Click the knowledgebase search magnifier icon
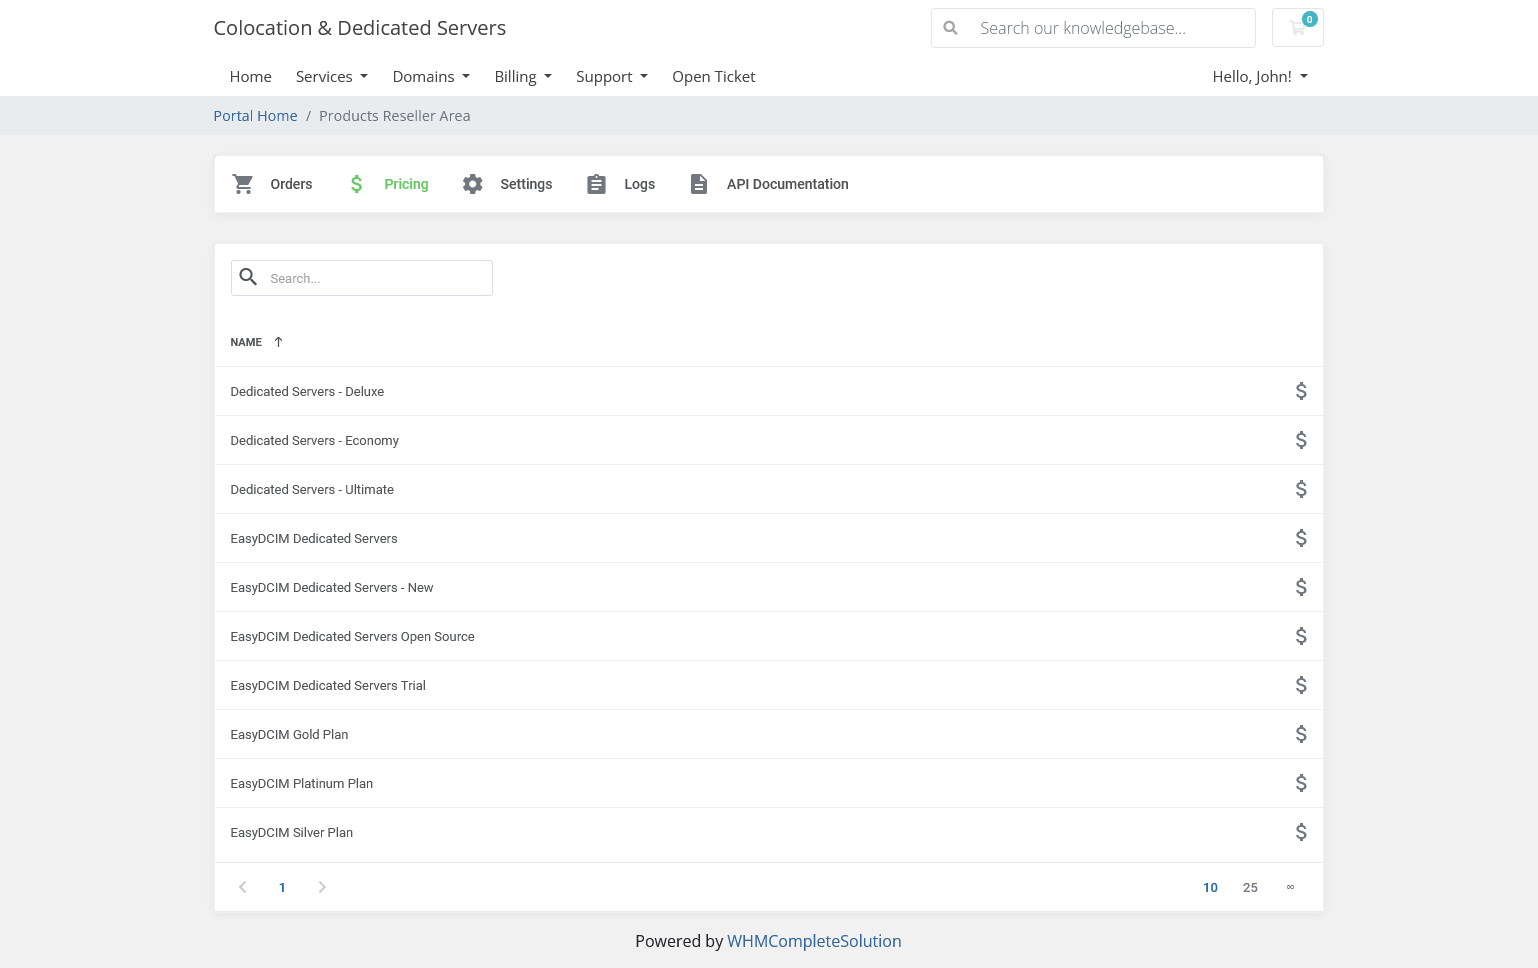This screenshot has width=1538, height=968. pyautogui.click(x=951, y=28)
